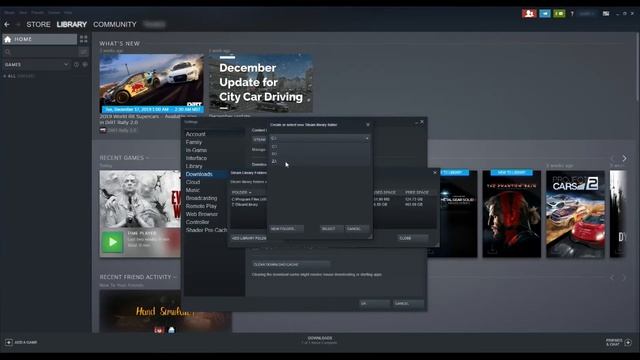
Task: Open the LIBRARY tab
Action: pyautogui.click(x=72, y=24)
